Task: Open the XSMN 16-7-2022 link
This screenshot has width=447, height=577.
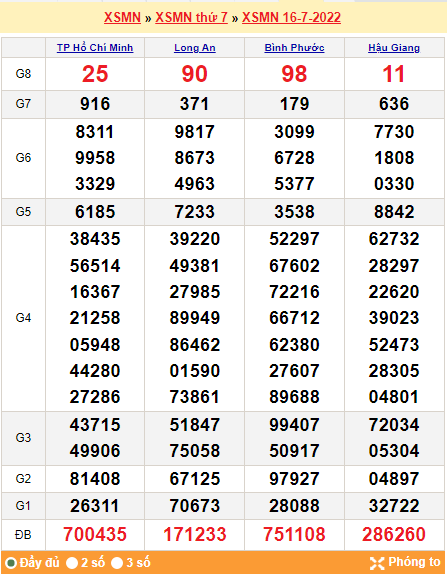Action: [x=291, y=17]
